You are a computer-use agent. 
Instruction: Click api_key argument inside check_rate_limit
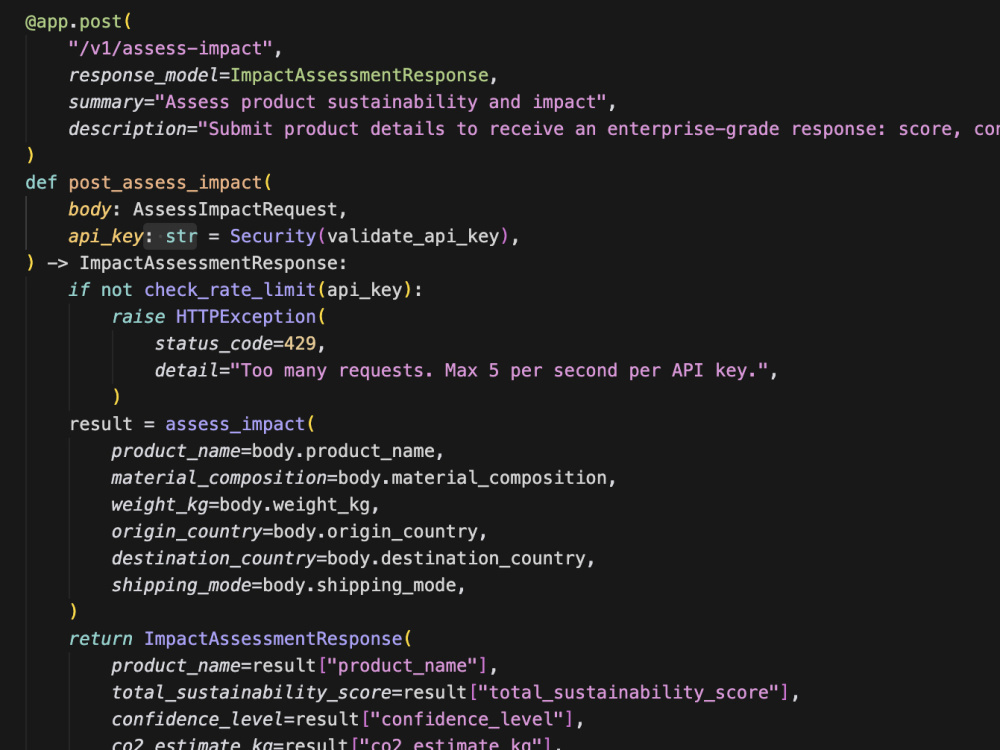tap(365, 290)
